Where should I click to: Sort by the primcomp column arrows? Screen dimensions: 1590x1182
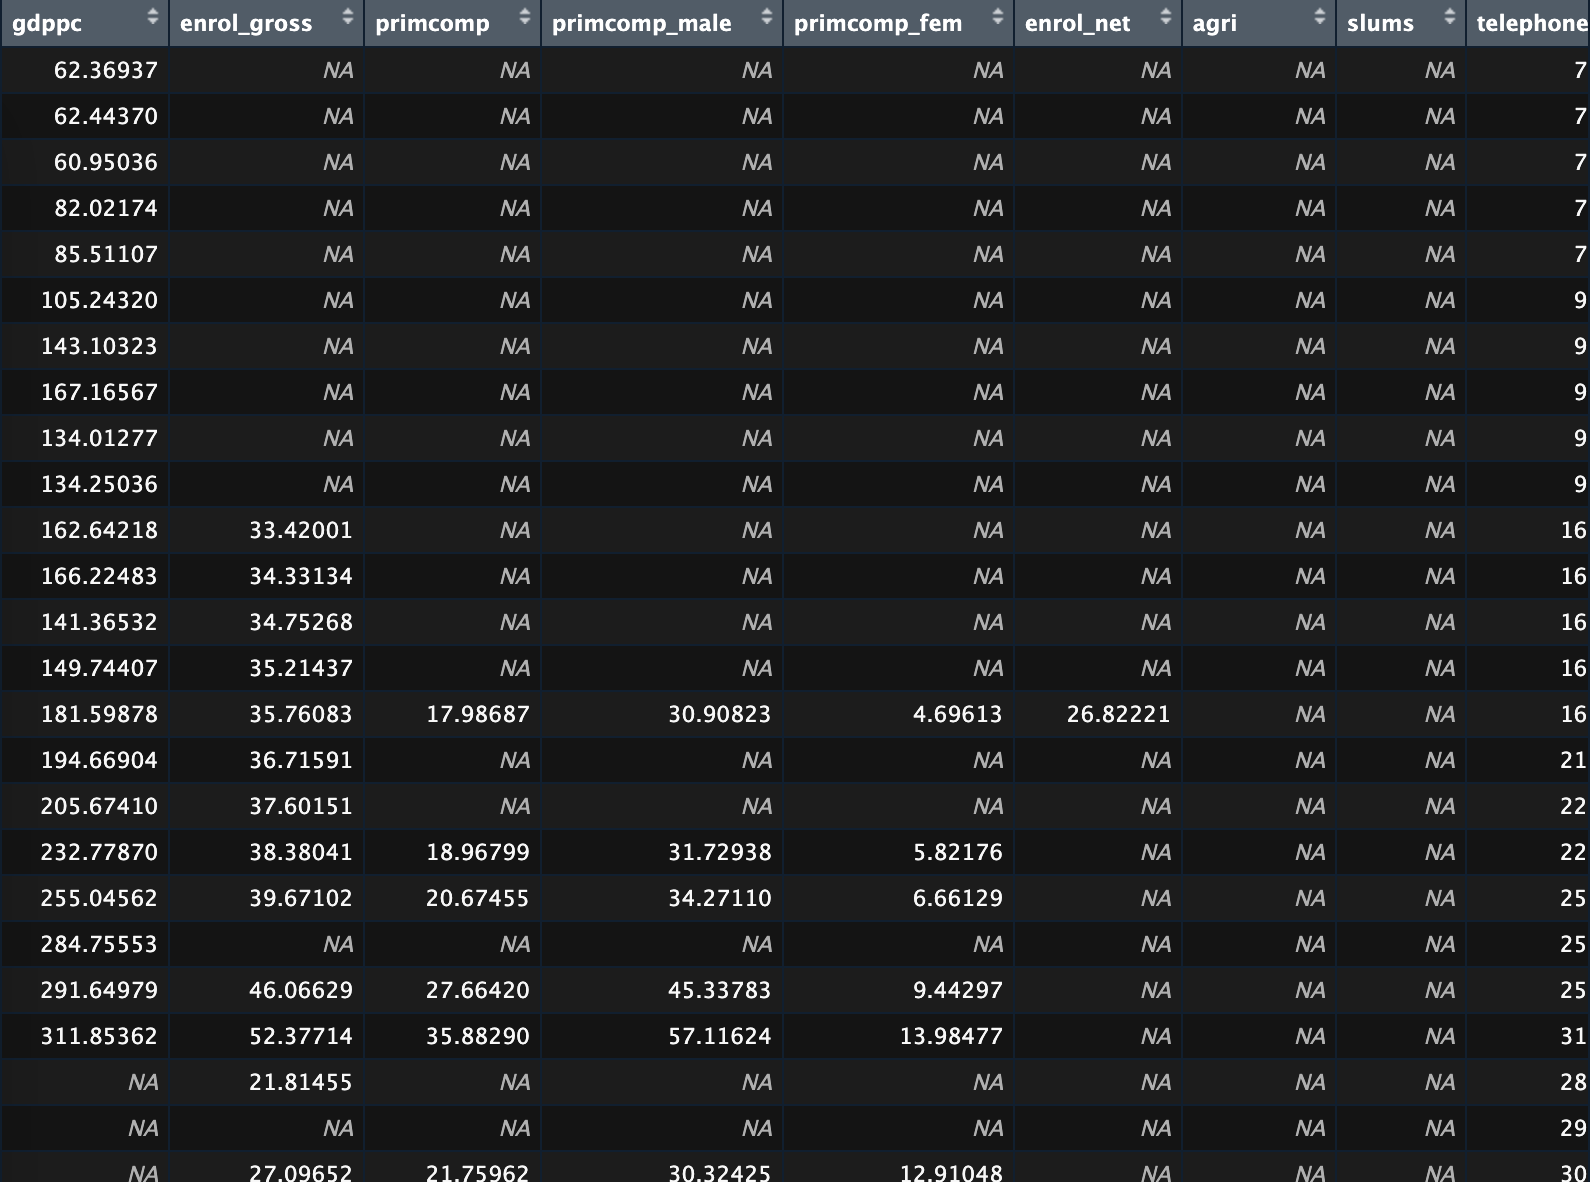[x=524, y=16]
